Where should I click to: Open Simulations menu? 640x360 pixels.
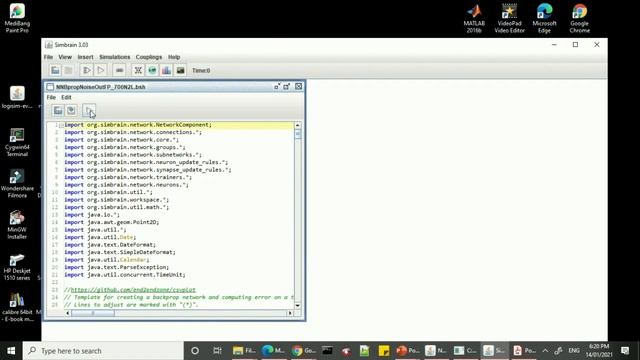click(x=115, y=57)
